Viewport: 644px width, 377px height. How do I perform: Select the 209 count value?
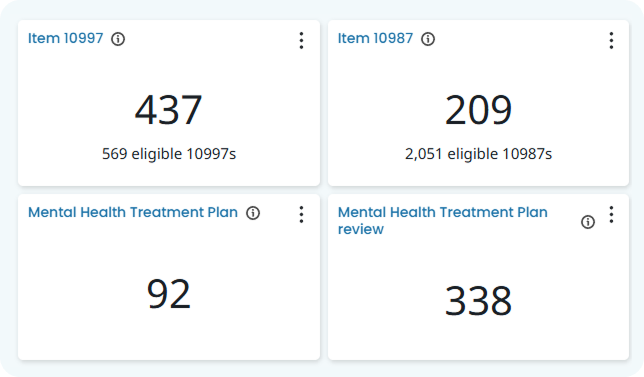point(478,110)
